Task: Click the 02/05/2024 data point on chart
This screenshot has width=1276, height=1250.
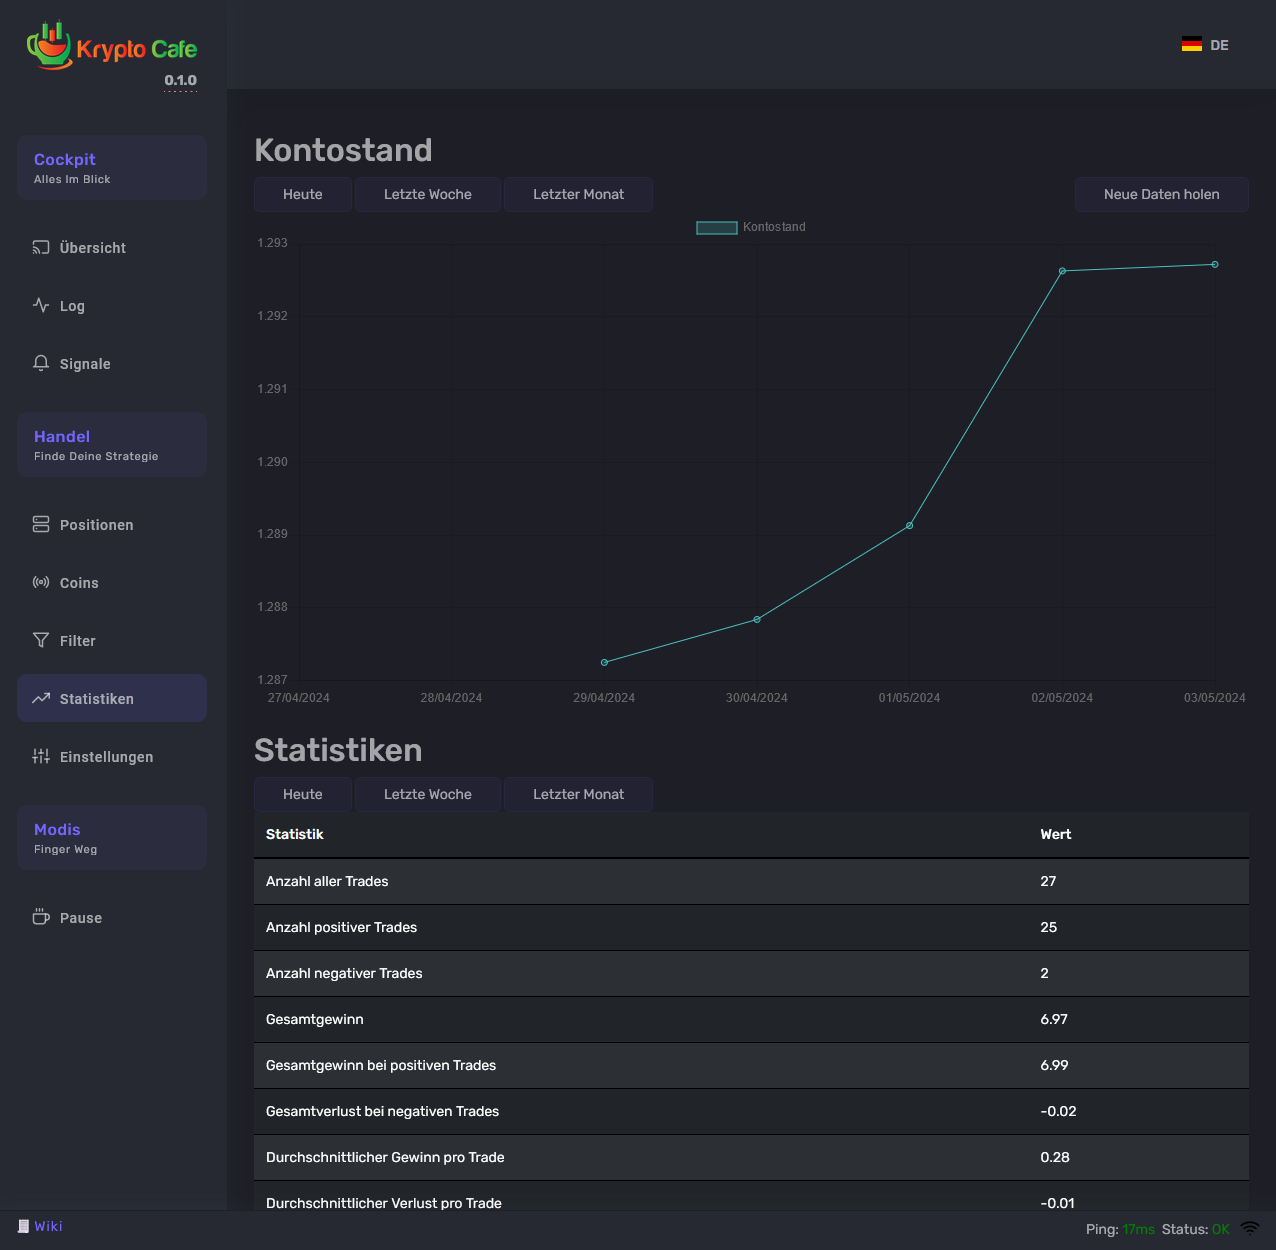Action: (1062, 271)
